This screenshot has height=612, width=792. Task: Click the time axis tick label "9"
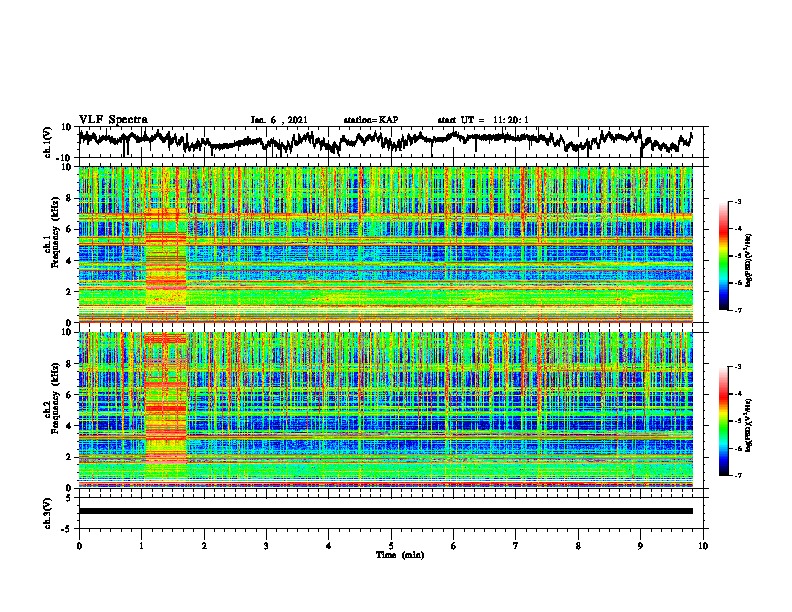point(640,546)
